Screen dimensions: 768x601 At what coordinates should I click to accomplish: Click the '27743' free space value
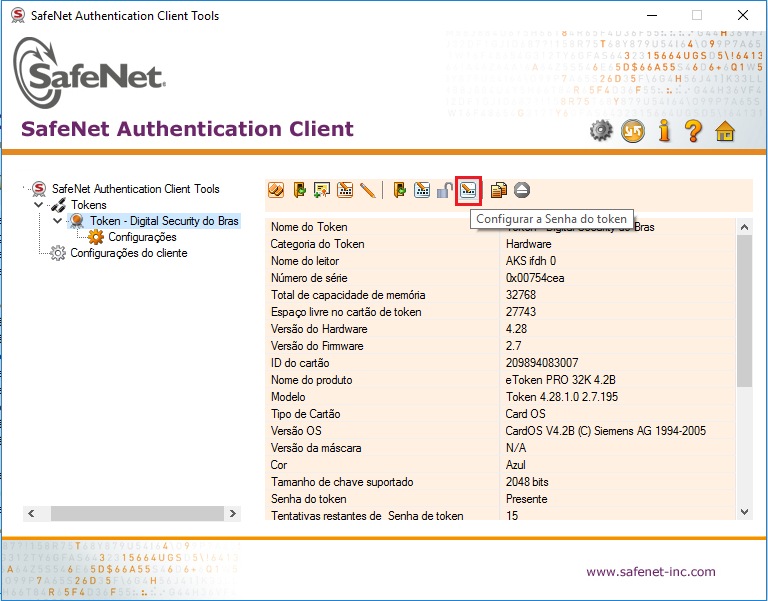pyautogui.click(x=521, y=312)
